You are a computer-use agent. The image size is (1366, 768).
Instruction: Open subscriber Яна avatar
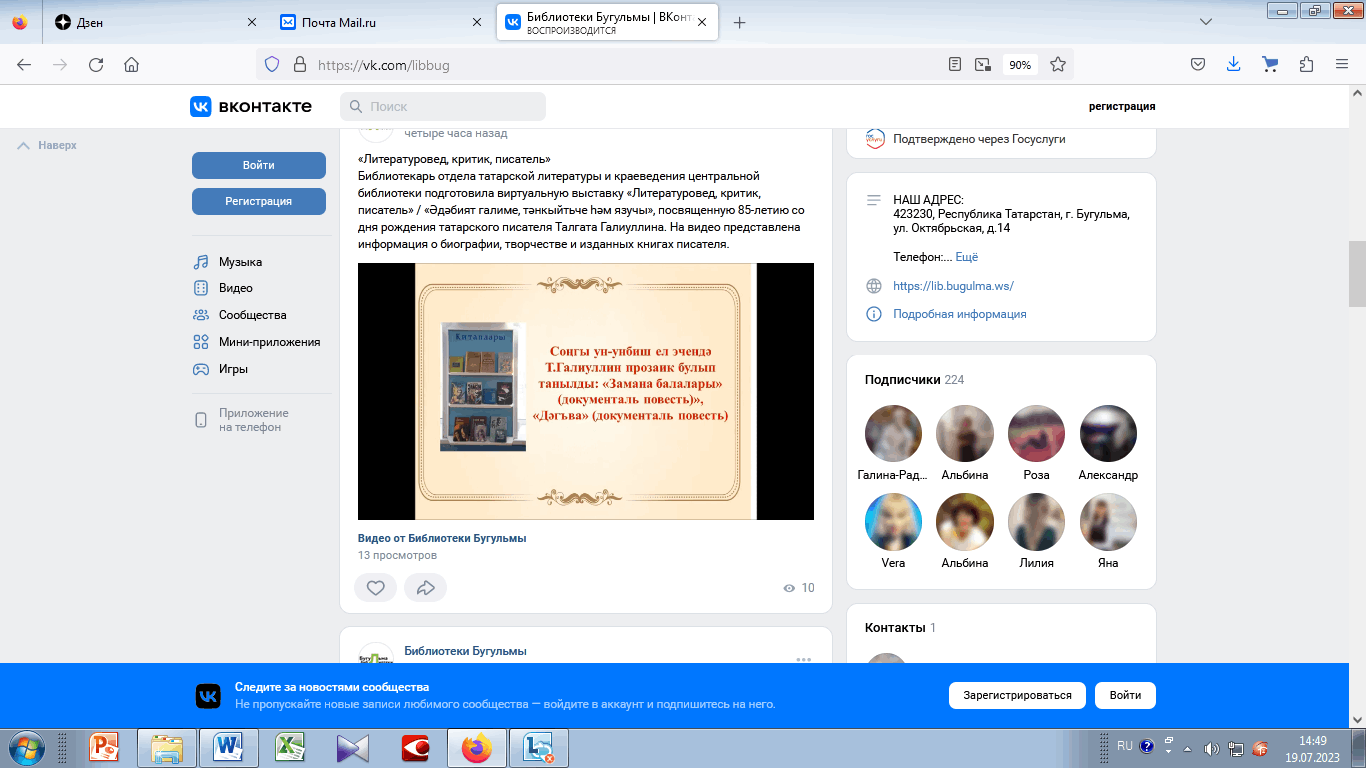pos(1108,522)
